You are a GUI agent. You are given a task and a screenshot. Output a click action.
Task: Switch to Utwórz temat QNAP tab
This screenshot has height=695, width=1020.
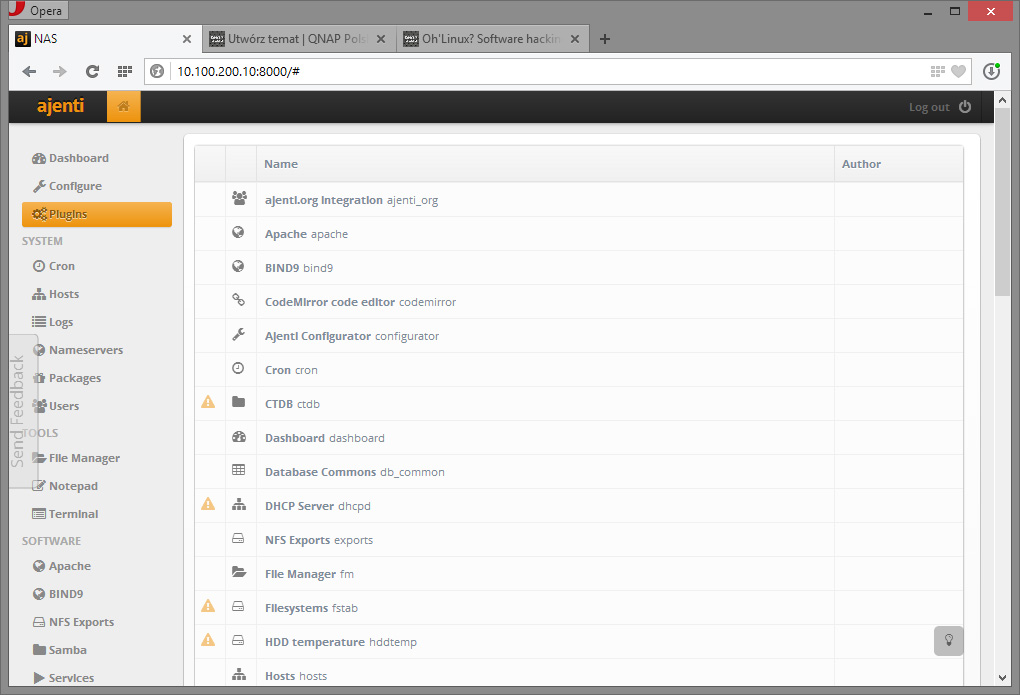[299, 39]
